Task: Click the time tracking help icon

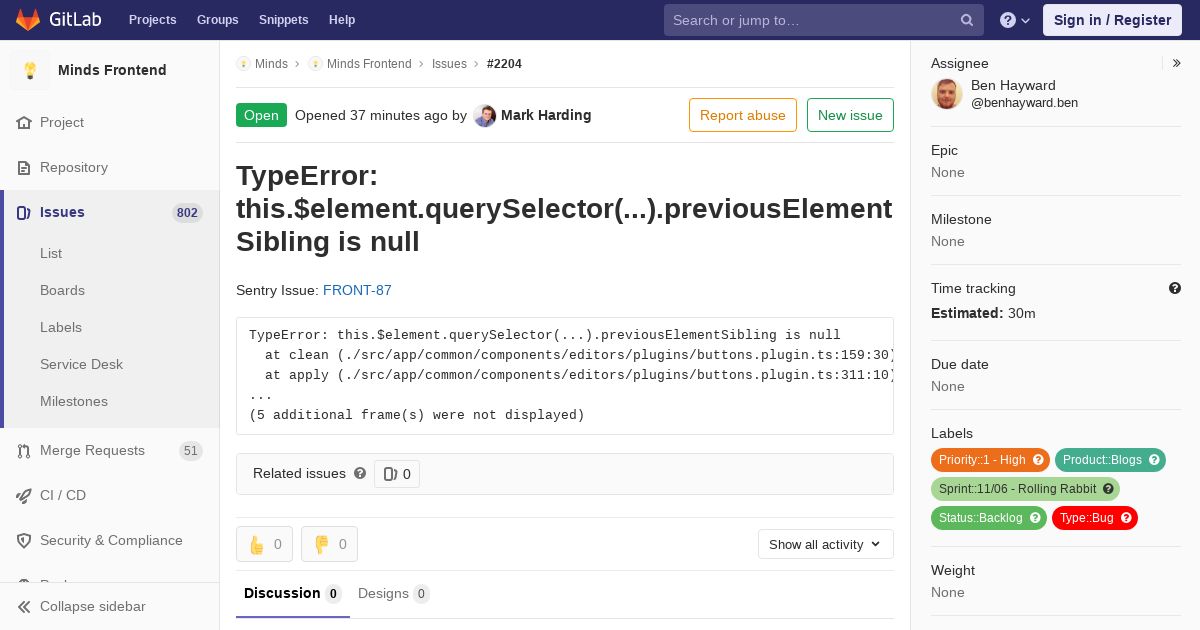Action: [1175, 288]
